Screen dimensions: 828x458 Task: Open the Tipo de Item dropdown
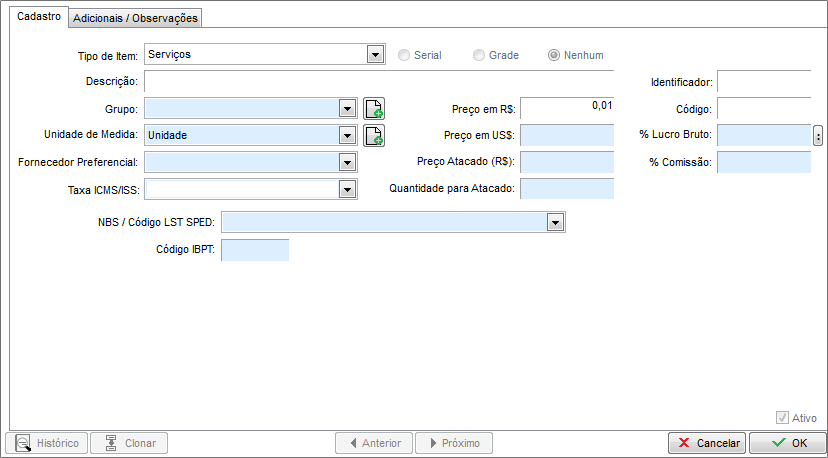(376, 55)
